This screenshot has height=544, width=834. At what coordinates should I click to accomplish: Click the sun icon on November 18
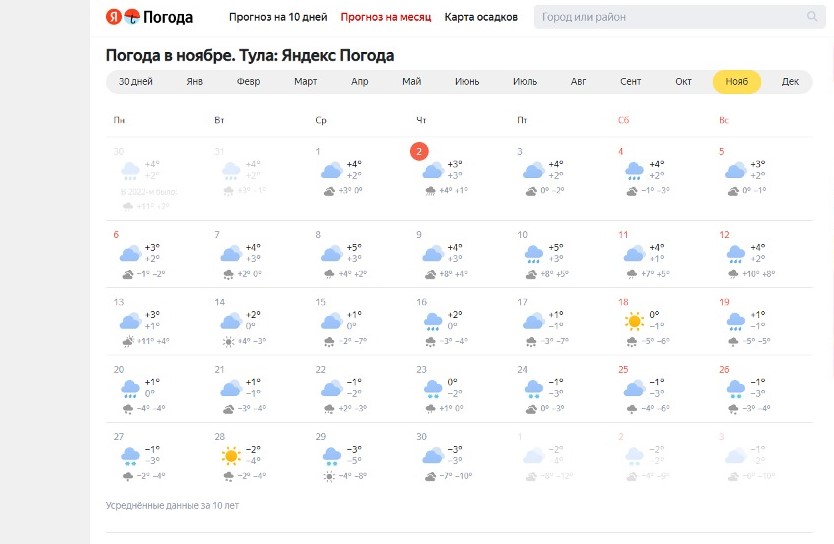tap(632, 321)
